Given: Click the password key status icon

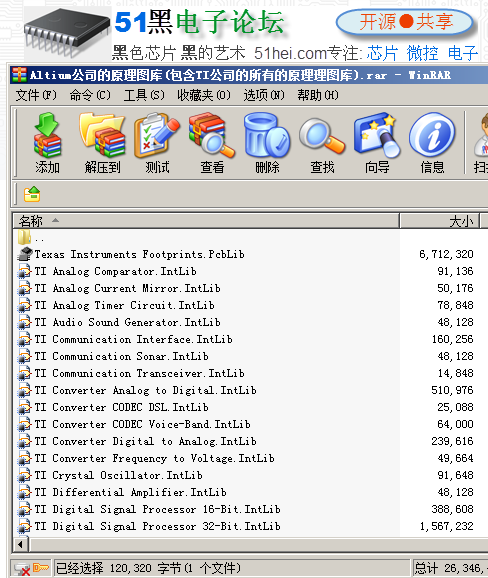Looking at the screenshot, I should (x=41, y=568).
